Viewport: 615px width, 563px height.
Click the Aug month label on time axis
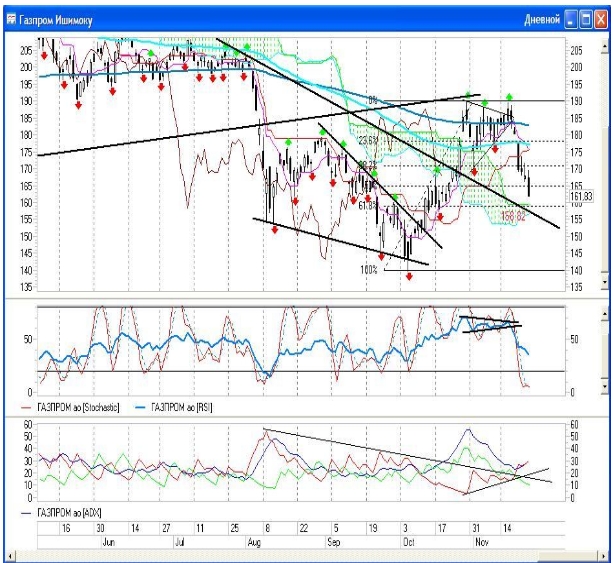click(254, 542)
